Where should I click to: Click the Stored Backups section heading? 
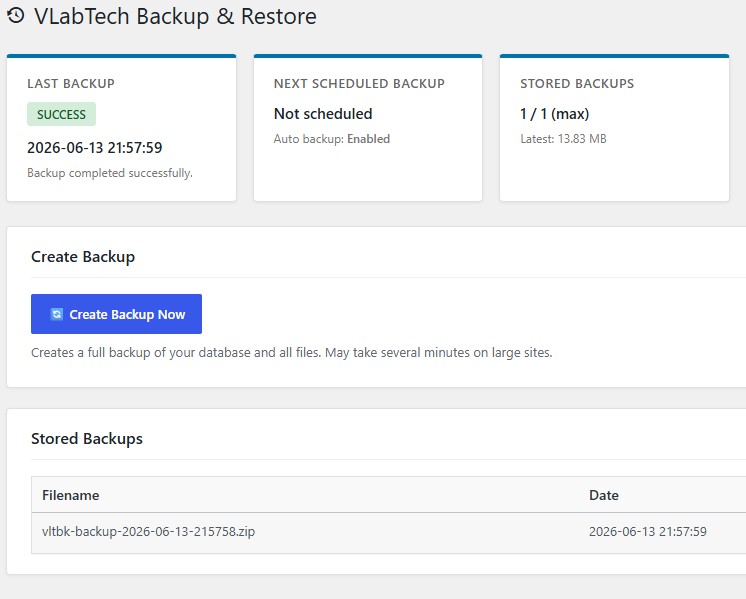pos(87,438)
